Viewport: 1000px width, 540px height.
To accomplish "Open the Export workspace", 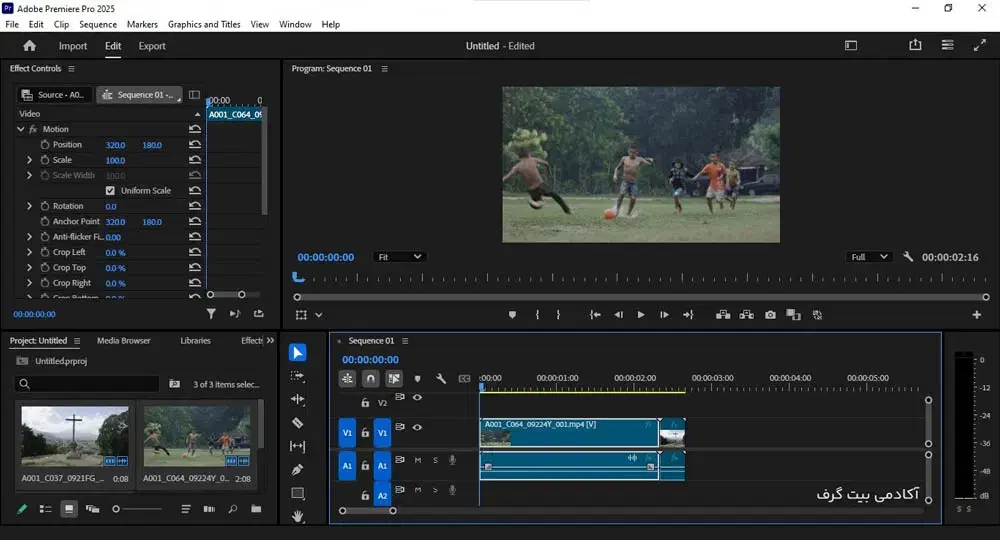I will point(152,46).
